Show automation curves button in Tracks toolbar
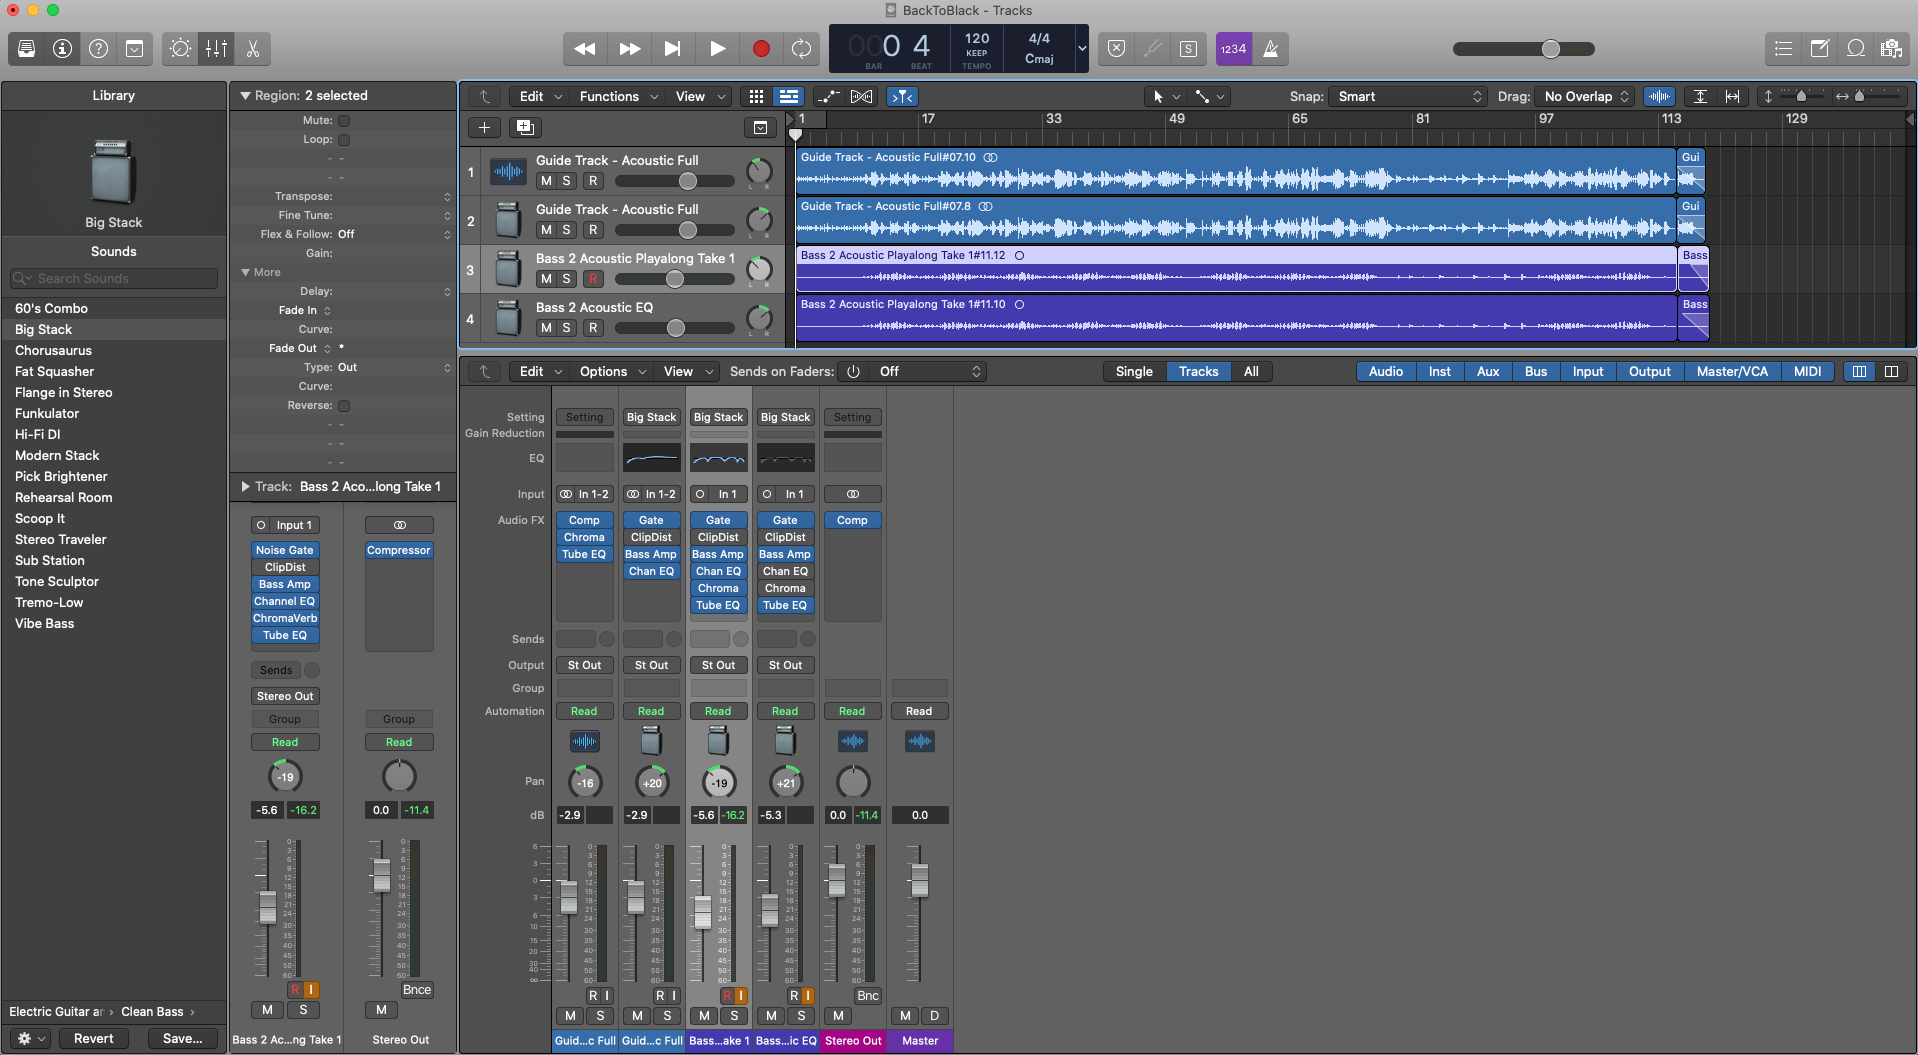1918x1055 pixels. (x=829, y=96)
